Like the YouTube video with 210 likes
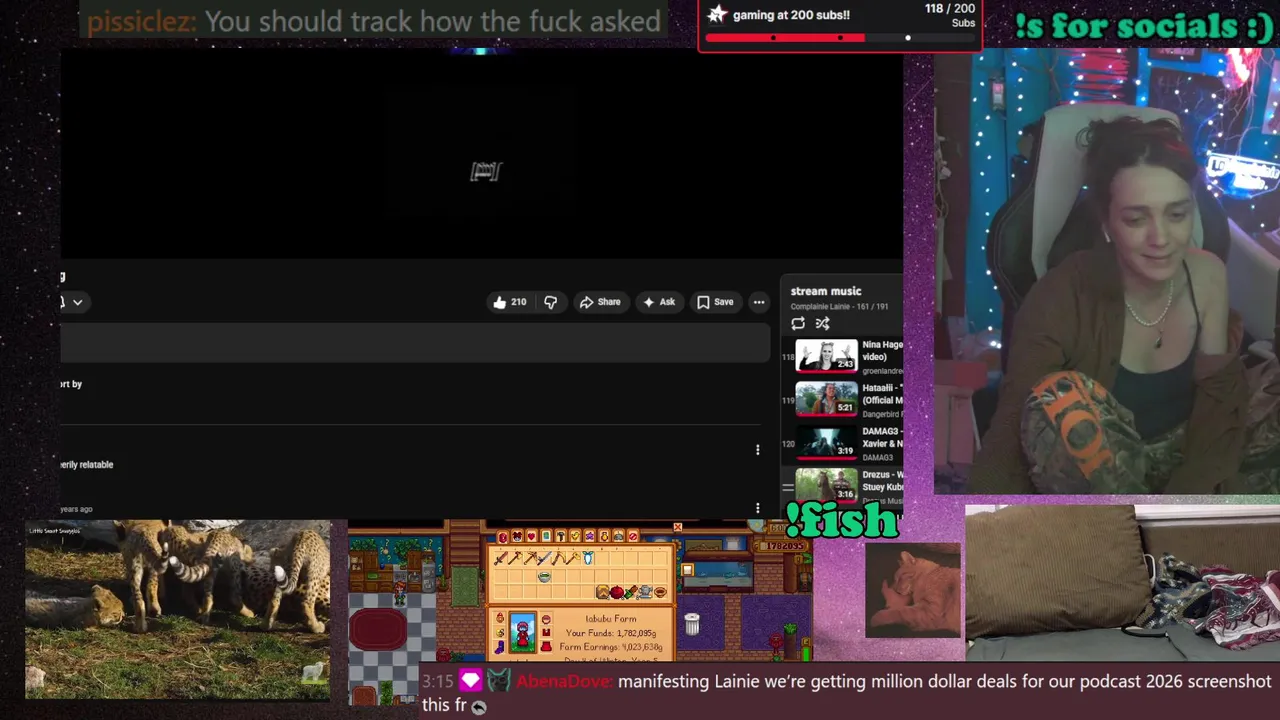 pyautogui.click(x=509, y=302)
